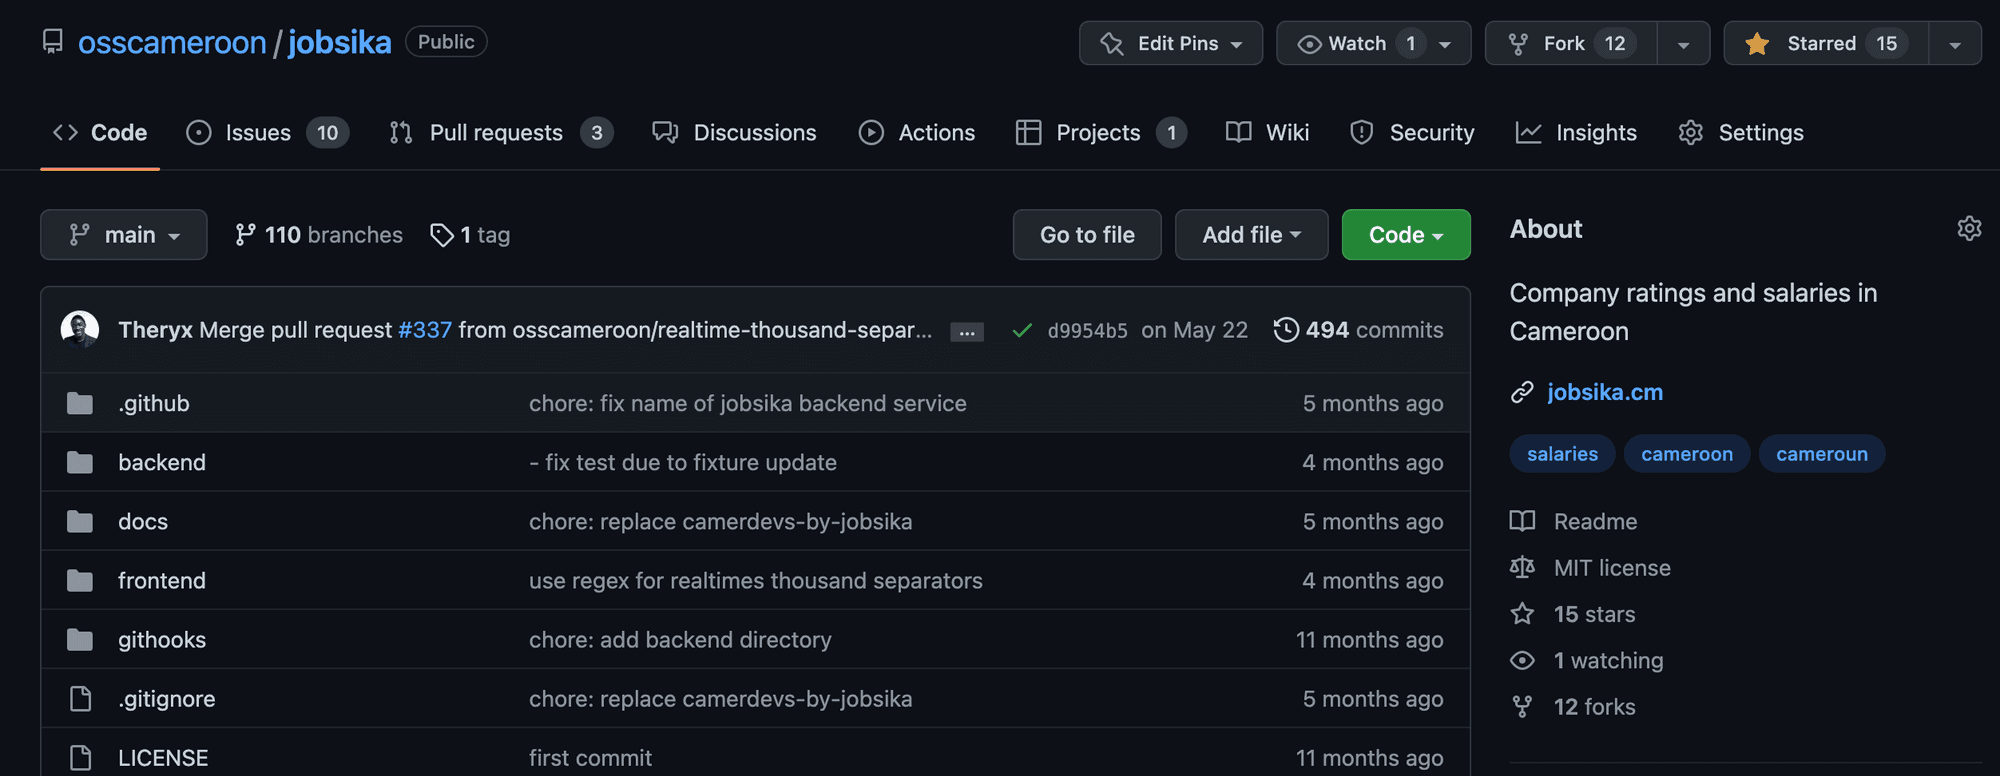The width and height of the screenshot is (2000, 776).
Task: Click the file icon for LICENSE
Action: 80,757
